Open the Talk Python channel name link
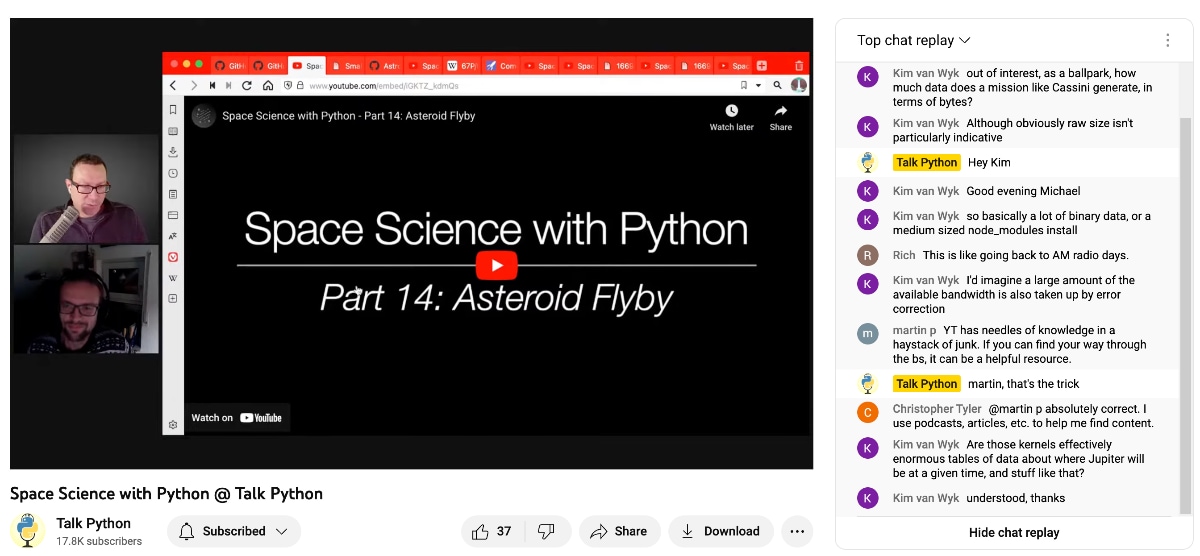This screenshot has height=556, width=1200. coord(94,523)
